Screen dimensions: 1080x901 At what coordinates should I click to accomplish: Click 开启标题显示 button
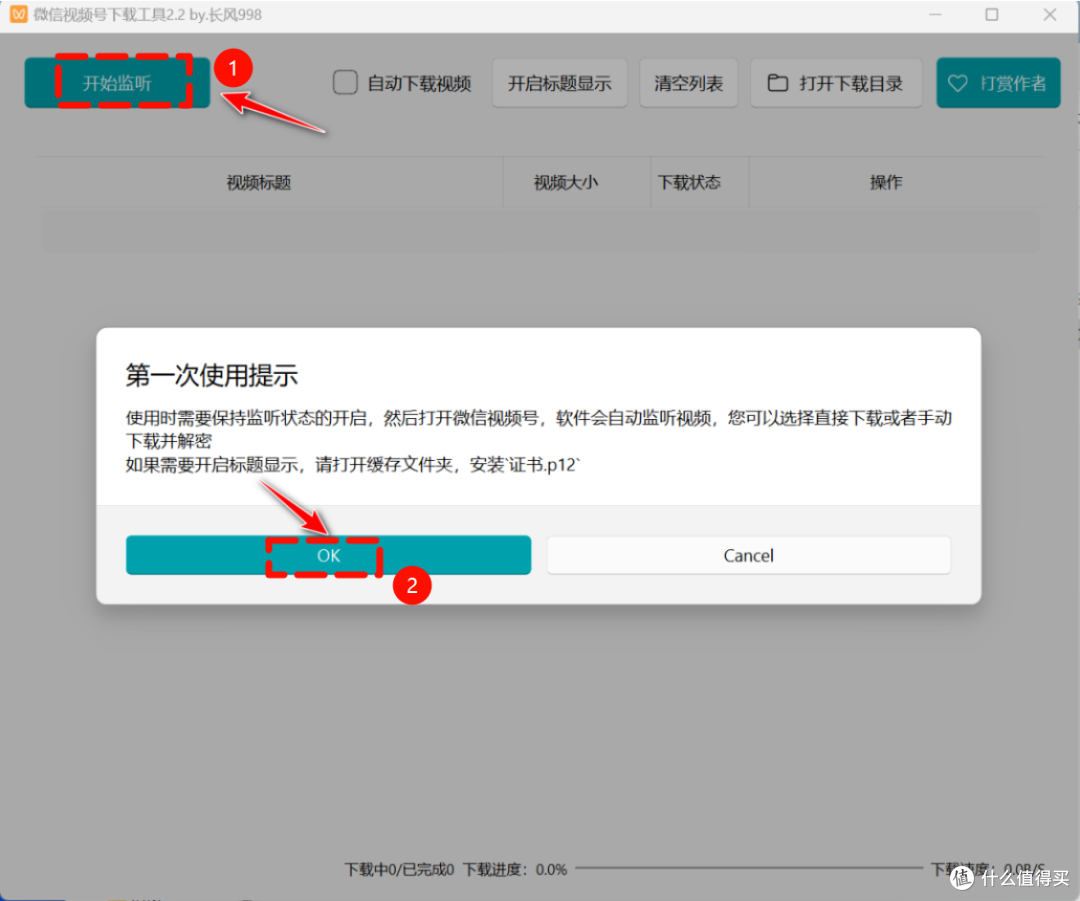559,83
